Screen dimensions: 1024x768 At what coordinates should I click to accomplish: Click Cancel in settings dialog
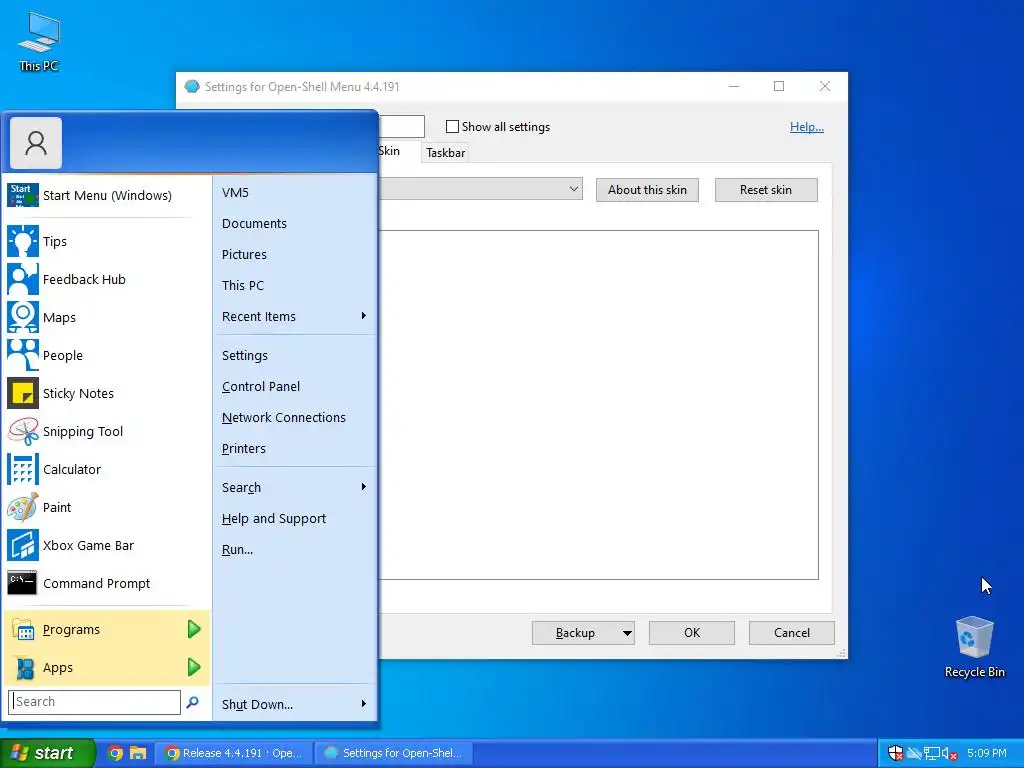(792, 633)
